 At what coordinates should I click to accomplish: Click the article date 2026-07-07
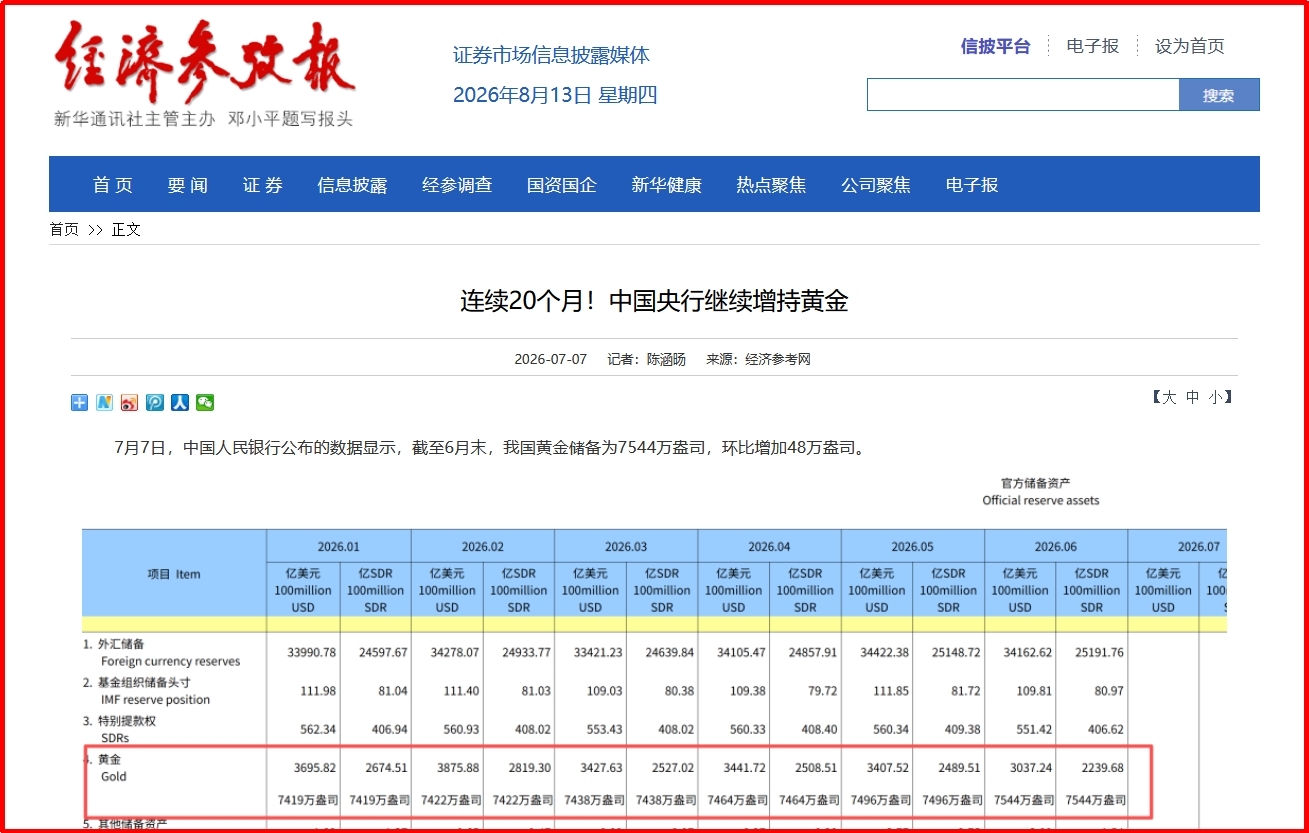point(550,359)
